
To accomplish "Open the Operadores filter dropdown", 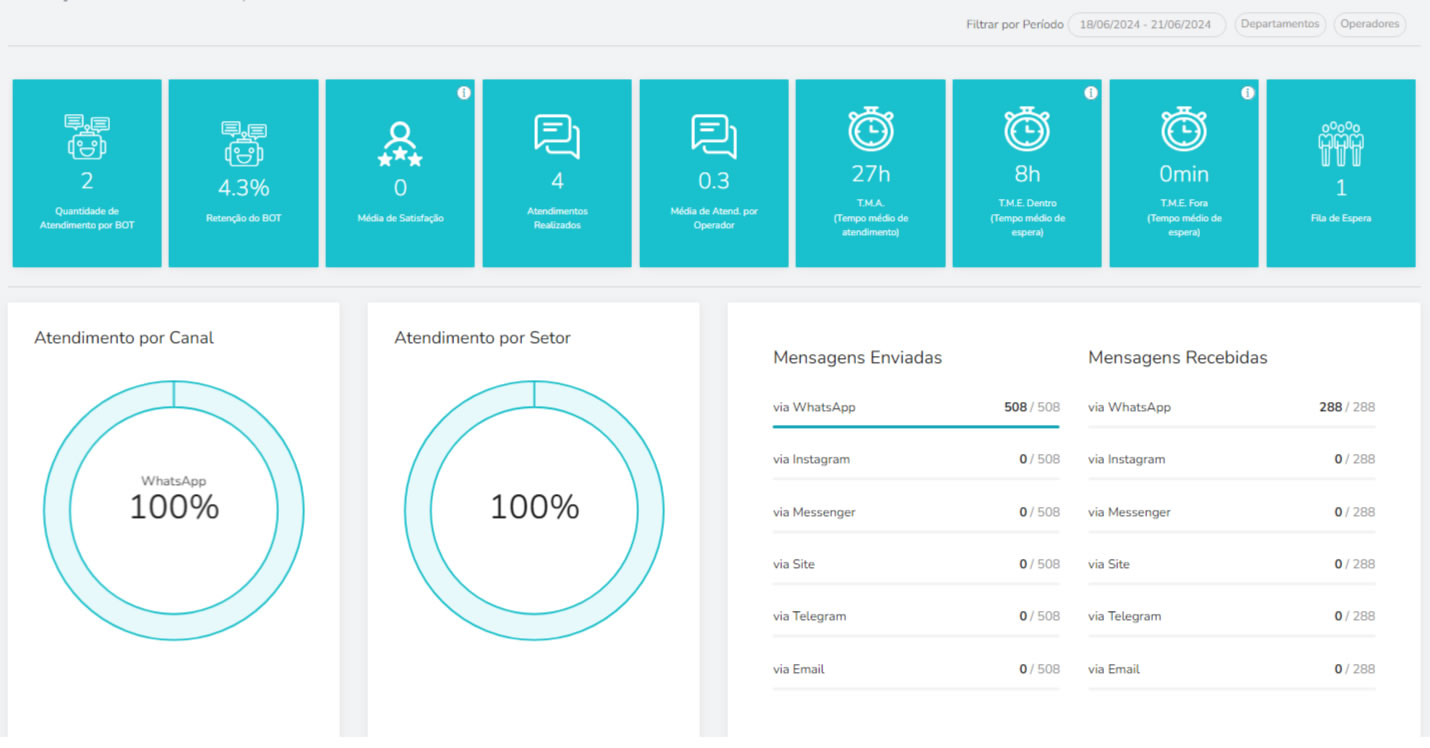I will (x=1369, y=24).
